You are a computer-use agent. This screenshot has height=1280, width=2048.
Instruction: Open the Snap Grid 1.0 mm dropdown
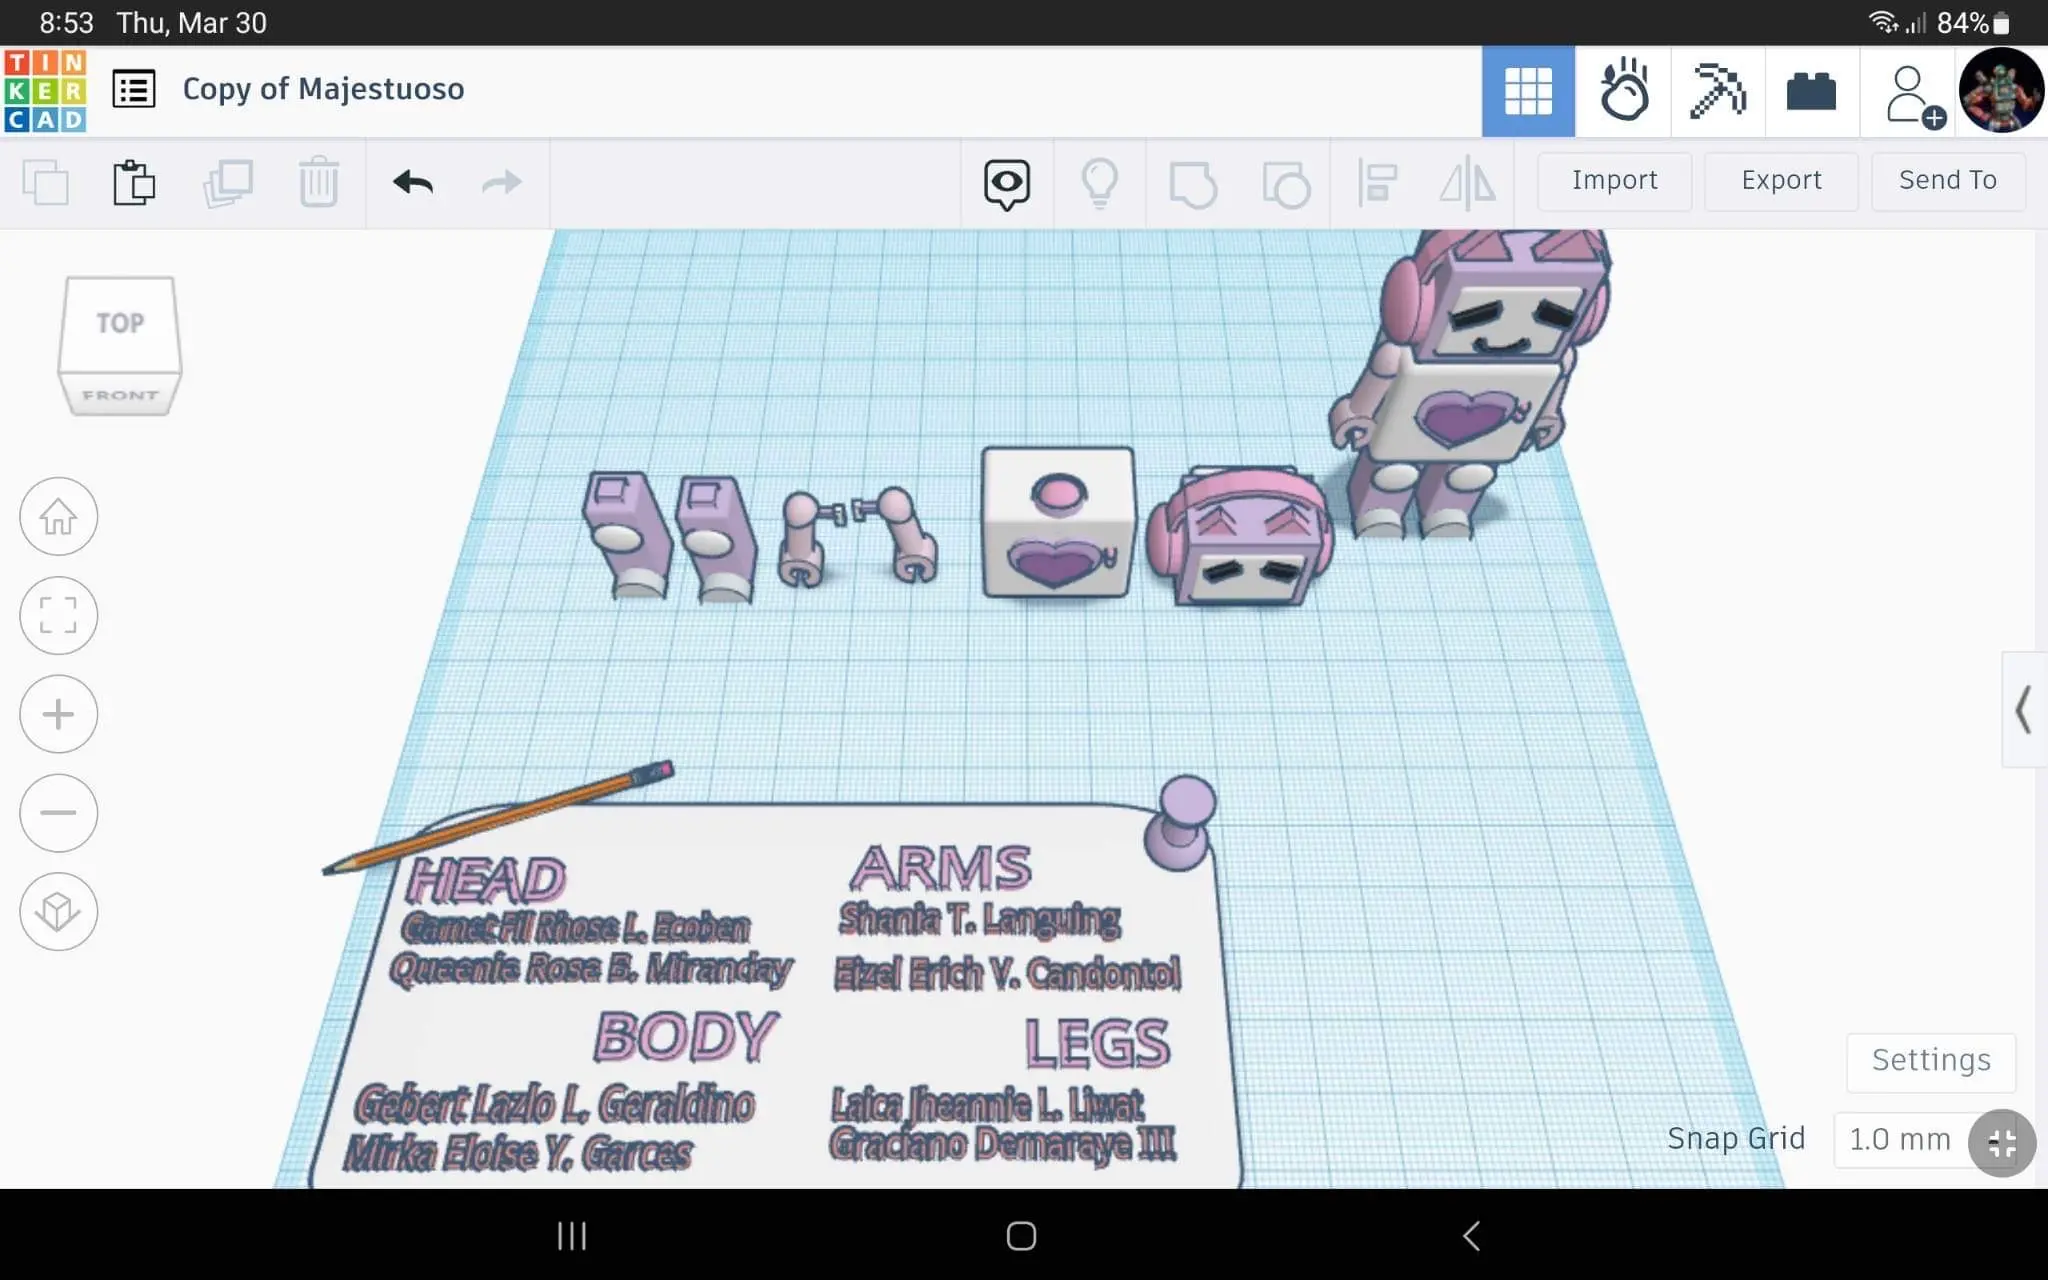[x=1899, y=1139]
